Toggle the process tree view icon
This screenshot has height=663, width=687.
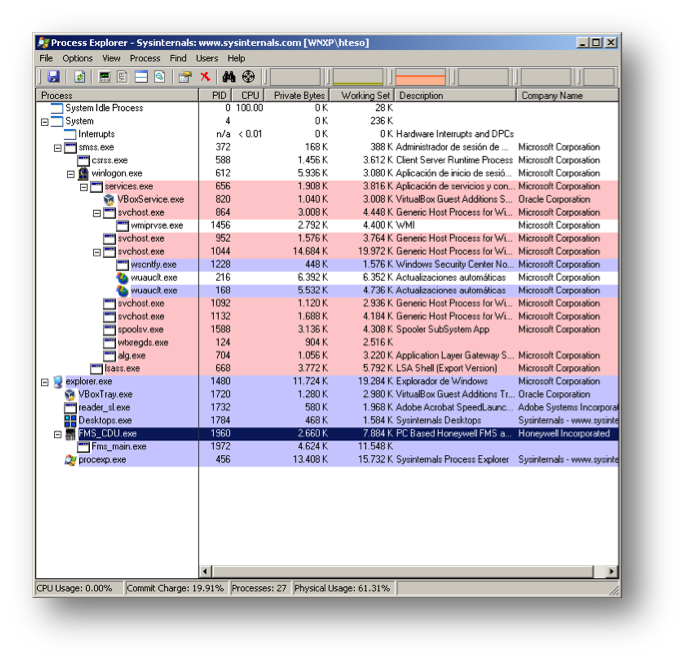coord(122,77)
